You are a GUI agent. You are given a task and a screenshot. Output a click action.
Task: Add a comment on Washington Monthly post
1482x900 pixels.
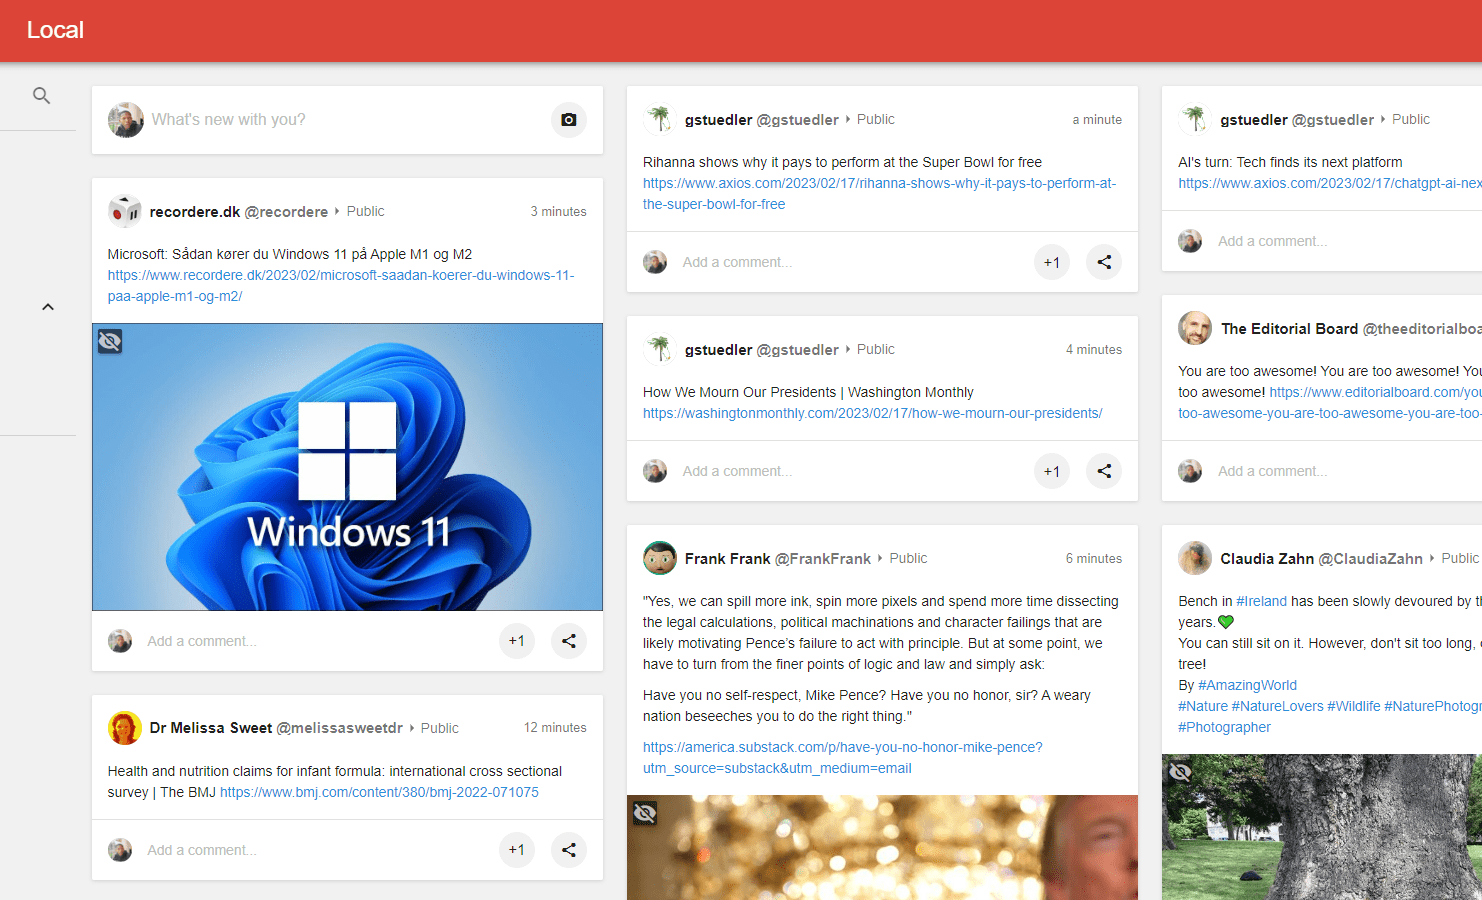click(737, 471)
